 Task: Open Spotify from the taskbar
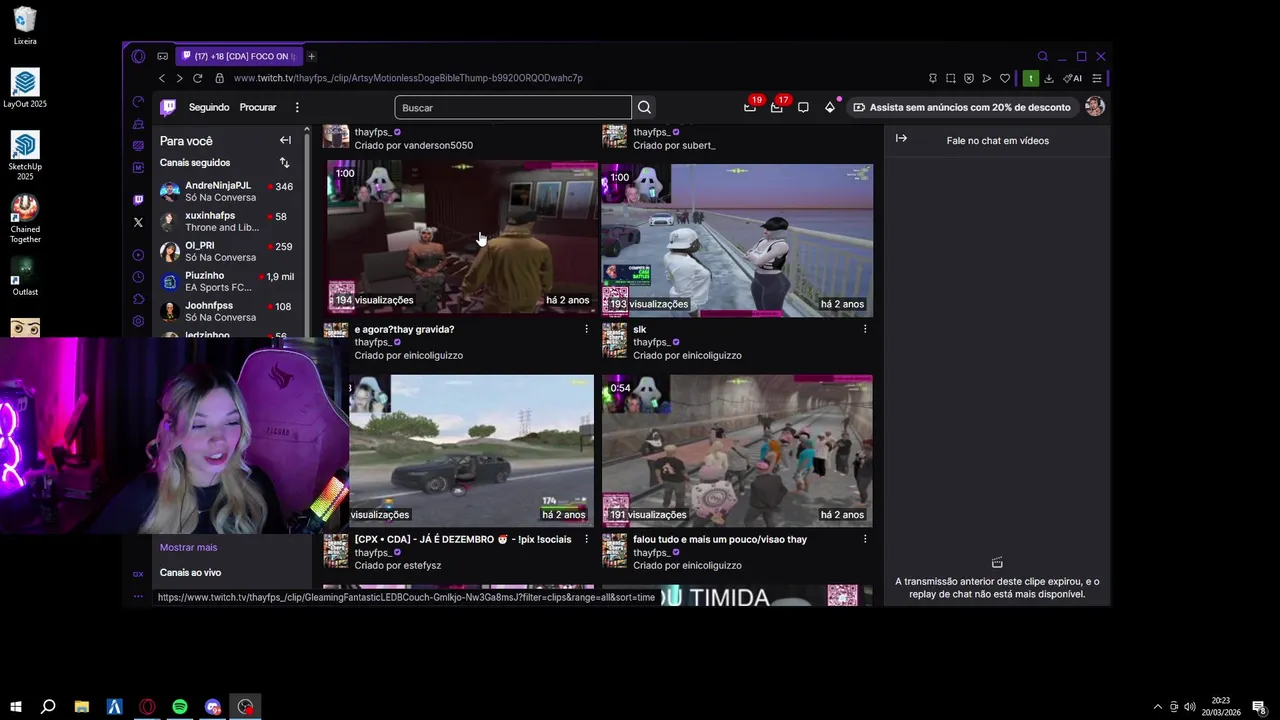(x=180, y=707)
